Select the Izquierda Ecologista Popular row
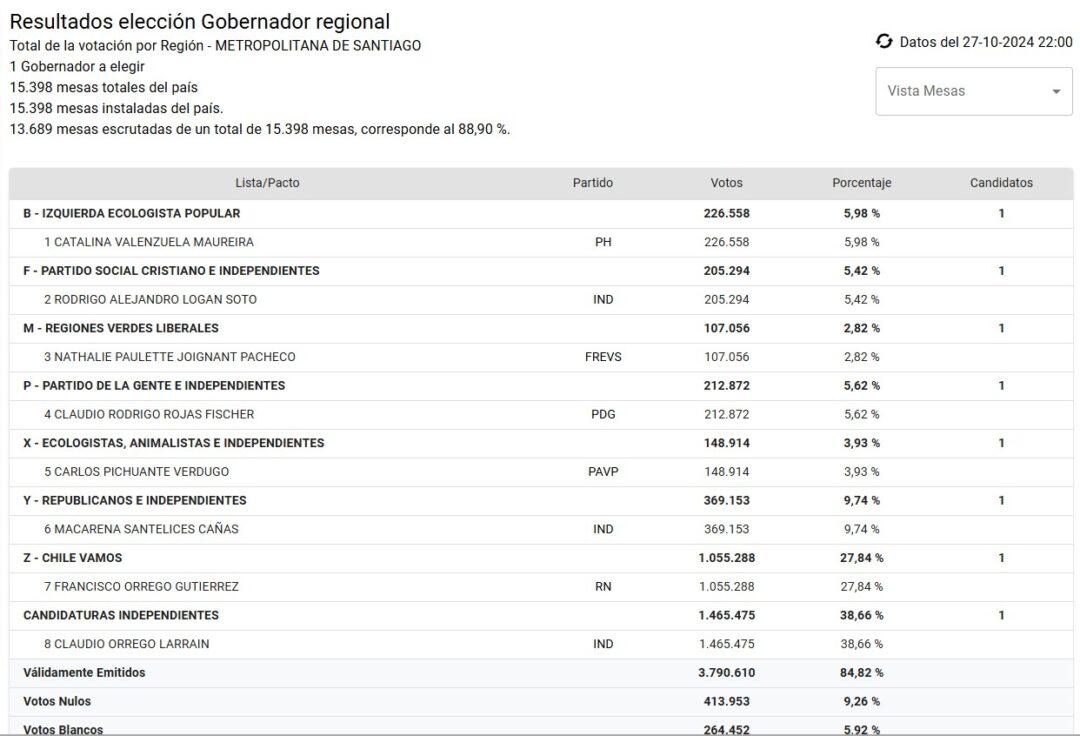The width and height of the screenshot is (1080, 736). (x=131, y=213)
